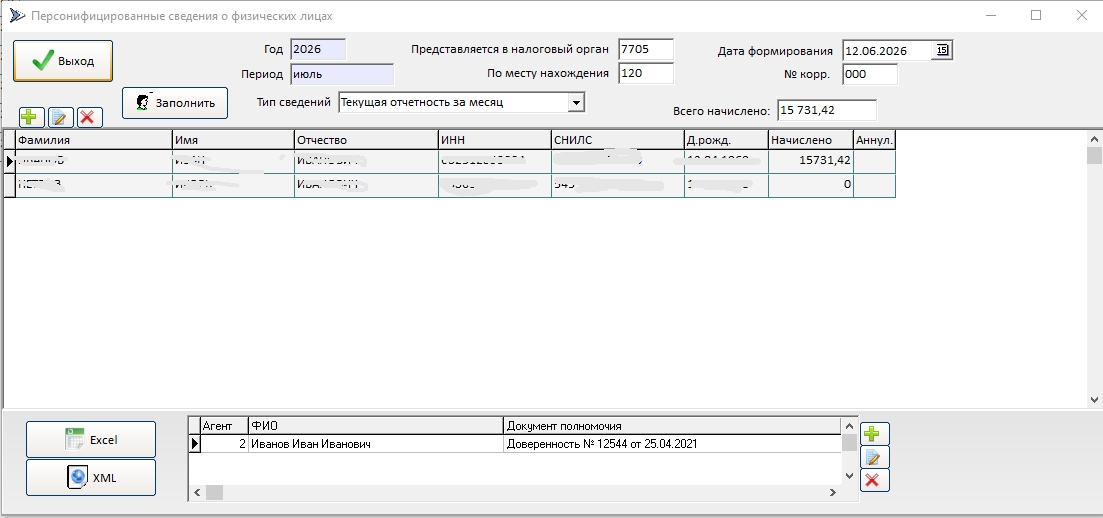Click the Аннул. column header

coord(874,140)
